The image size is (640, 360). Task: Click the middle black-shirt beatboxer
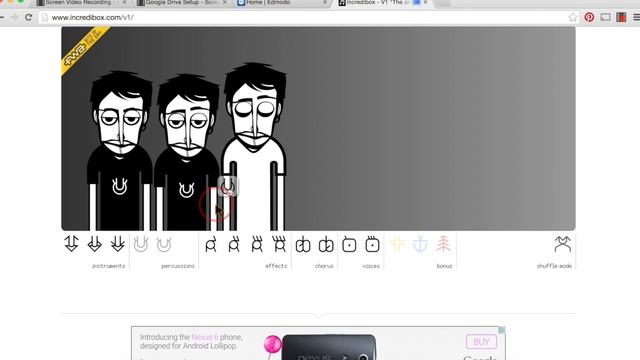pyautogui.click(x=187, y=153)
